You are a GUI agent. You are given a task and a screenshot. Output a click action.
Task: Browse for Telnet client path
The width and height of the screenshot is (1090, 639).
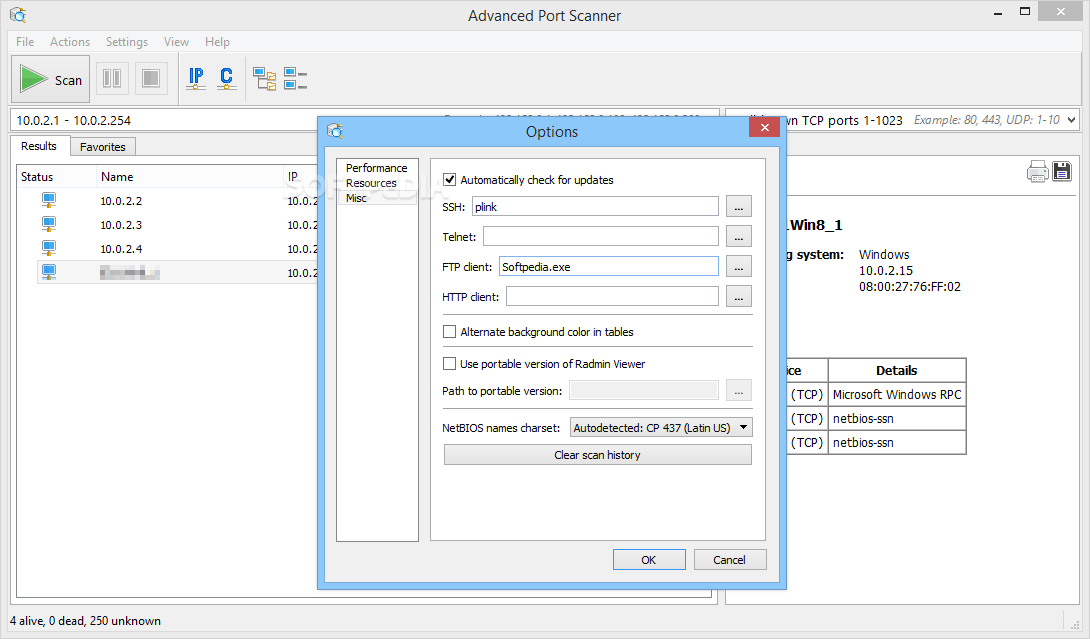point(738,236)
